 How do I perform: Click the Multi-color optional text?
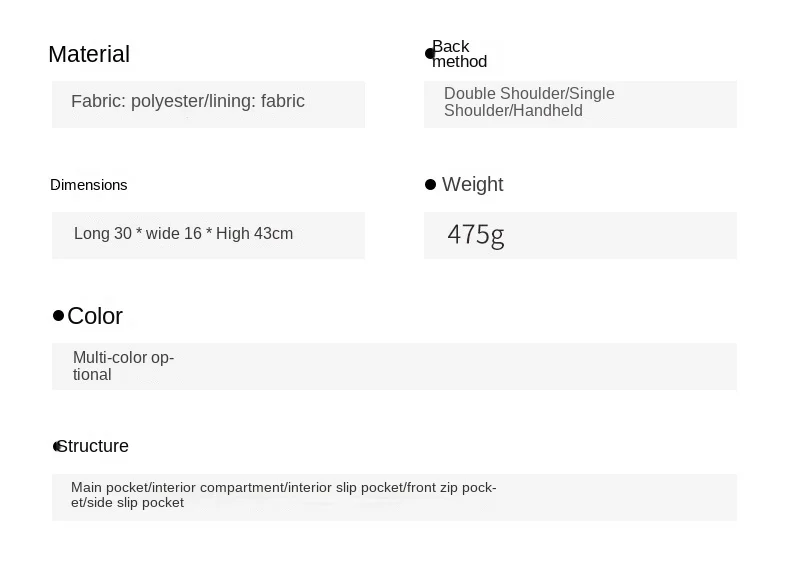click(123, 366)
